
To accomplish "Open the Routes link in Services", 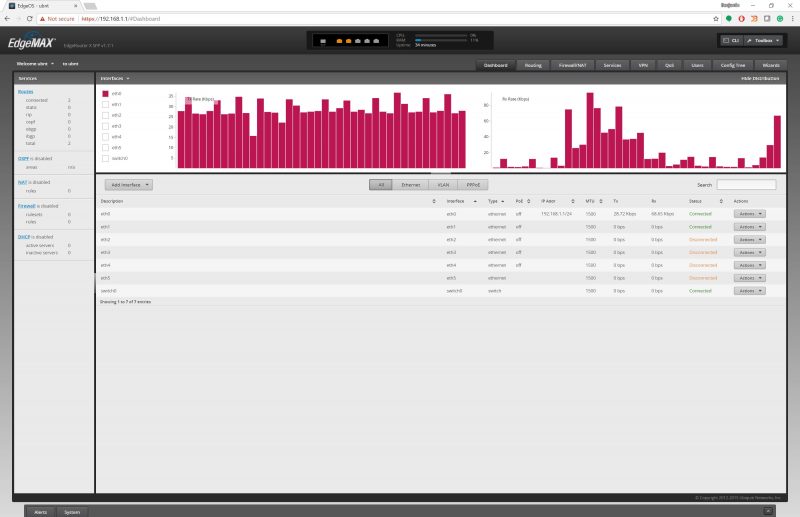I will coord(25,91).
